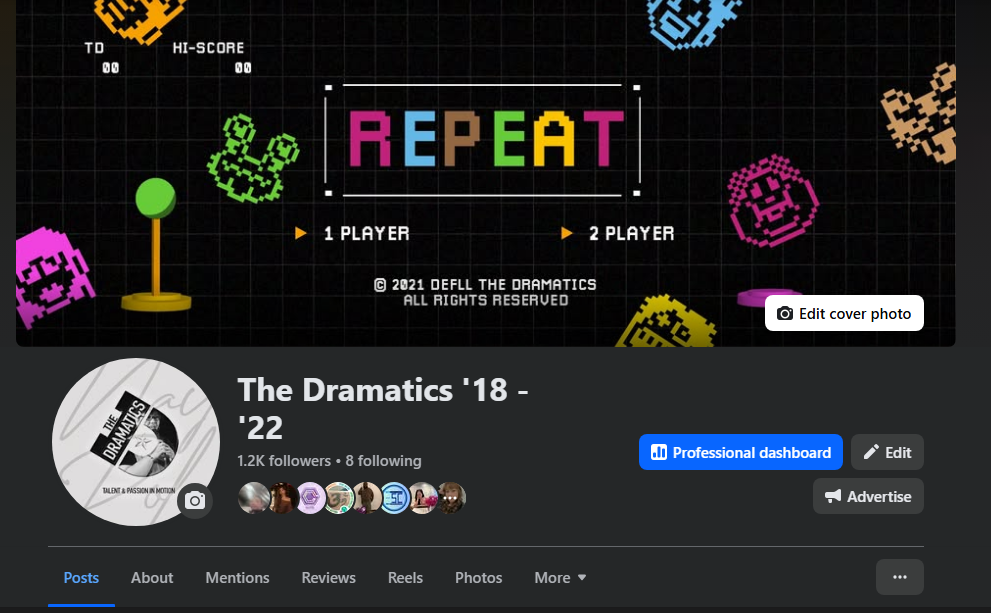Image resolution: width=991 pixels, height=613 pixels.
Task: Switch to the About tab
Action: (152, 578)
